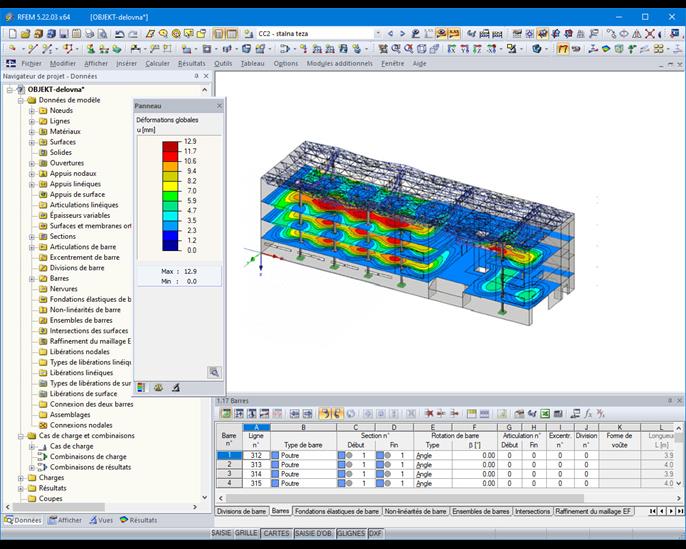The image size is (686, 549).
Task: Expand the Résultats folder in tree
Action: [x=21, y=489]
